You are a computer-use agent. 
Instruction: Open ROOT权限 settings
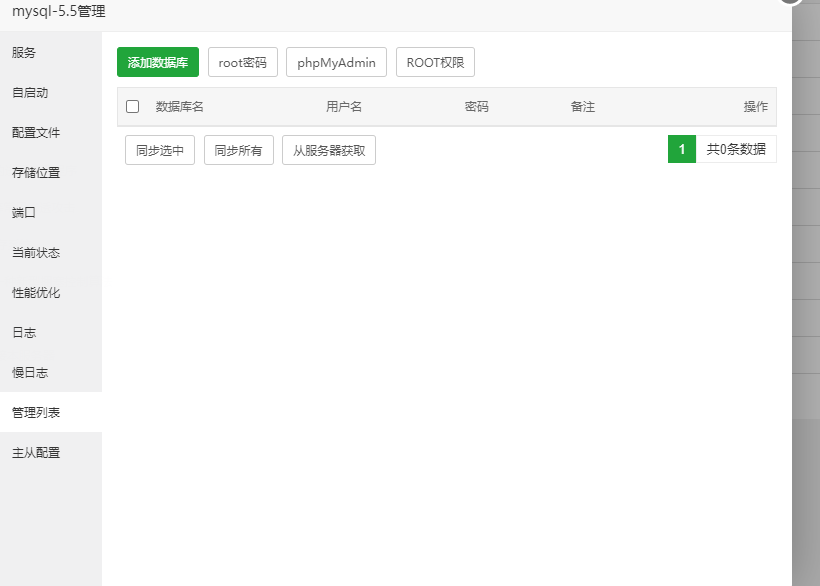(435, 62)
